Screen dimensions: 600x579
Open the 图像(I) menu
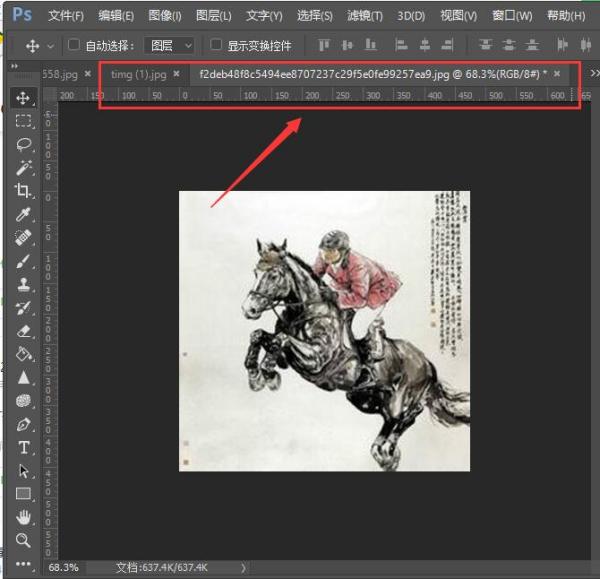point(165,16)
